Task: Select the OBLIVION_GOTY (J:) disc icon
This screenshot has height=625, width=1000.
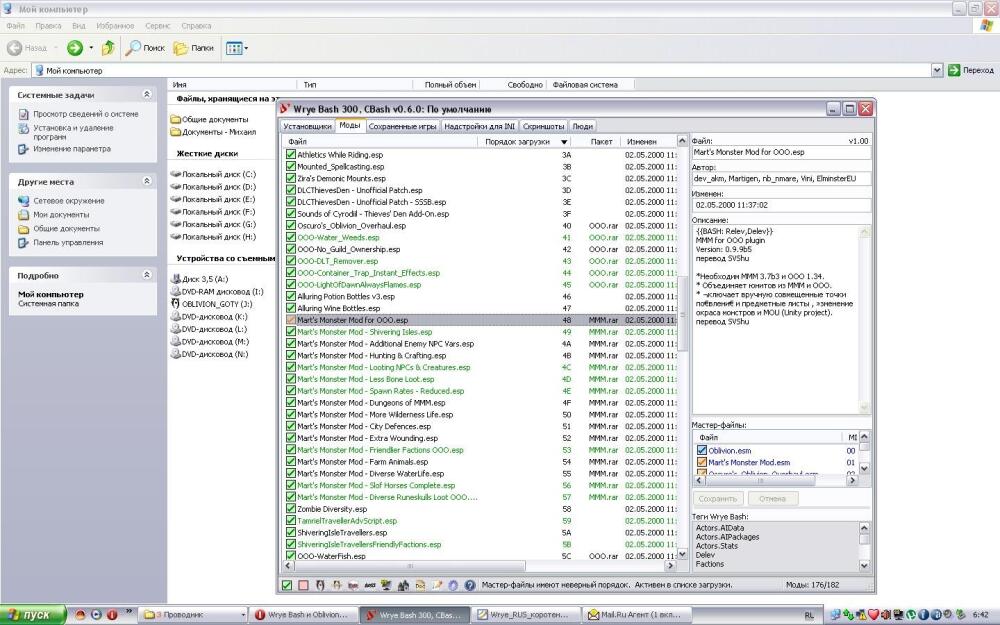Action: [x=176, y=304]
